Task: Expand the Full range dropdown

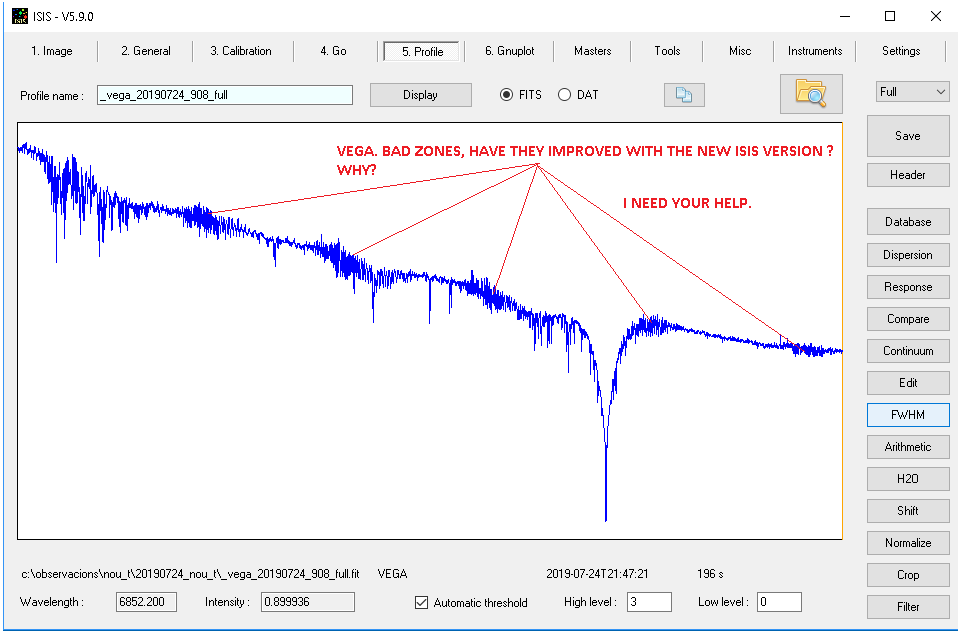Action: point(912,92)
